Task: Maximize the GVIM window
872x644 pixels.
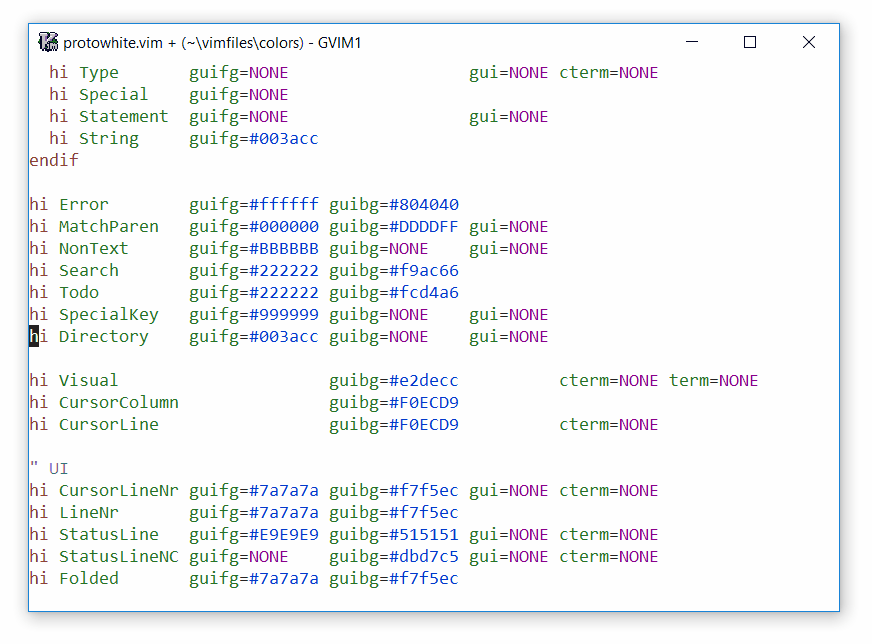Action: pyautogui.click(x=750, y=42)
